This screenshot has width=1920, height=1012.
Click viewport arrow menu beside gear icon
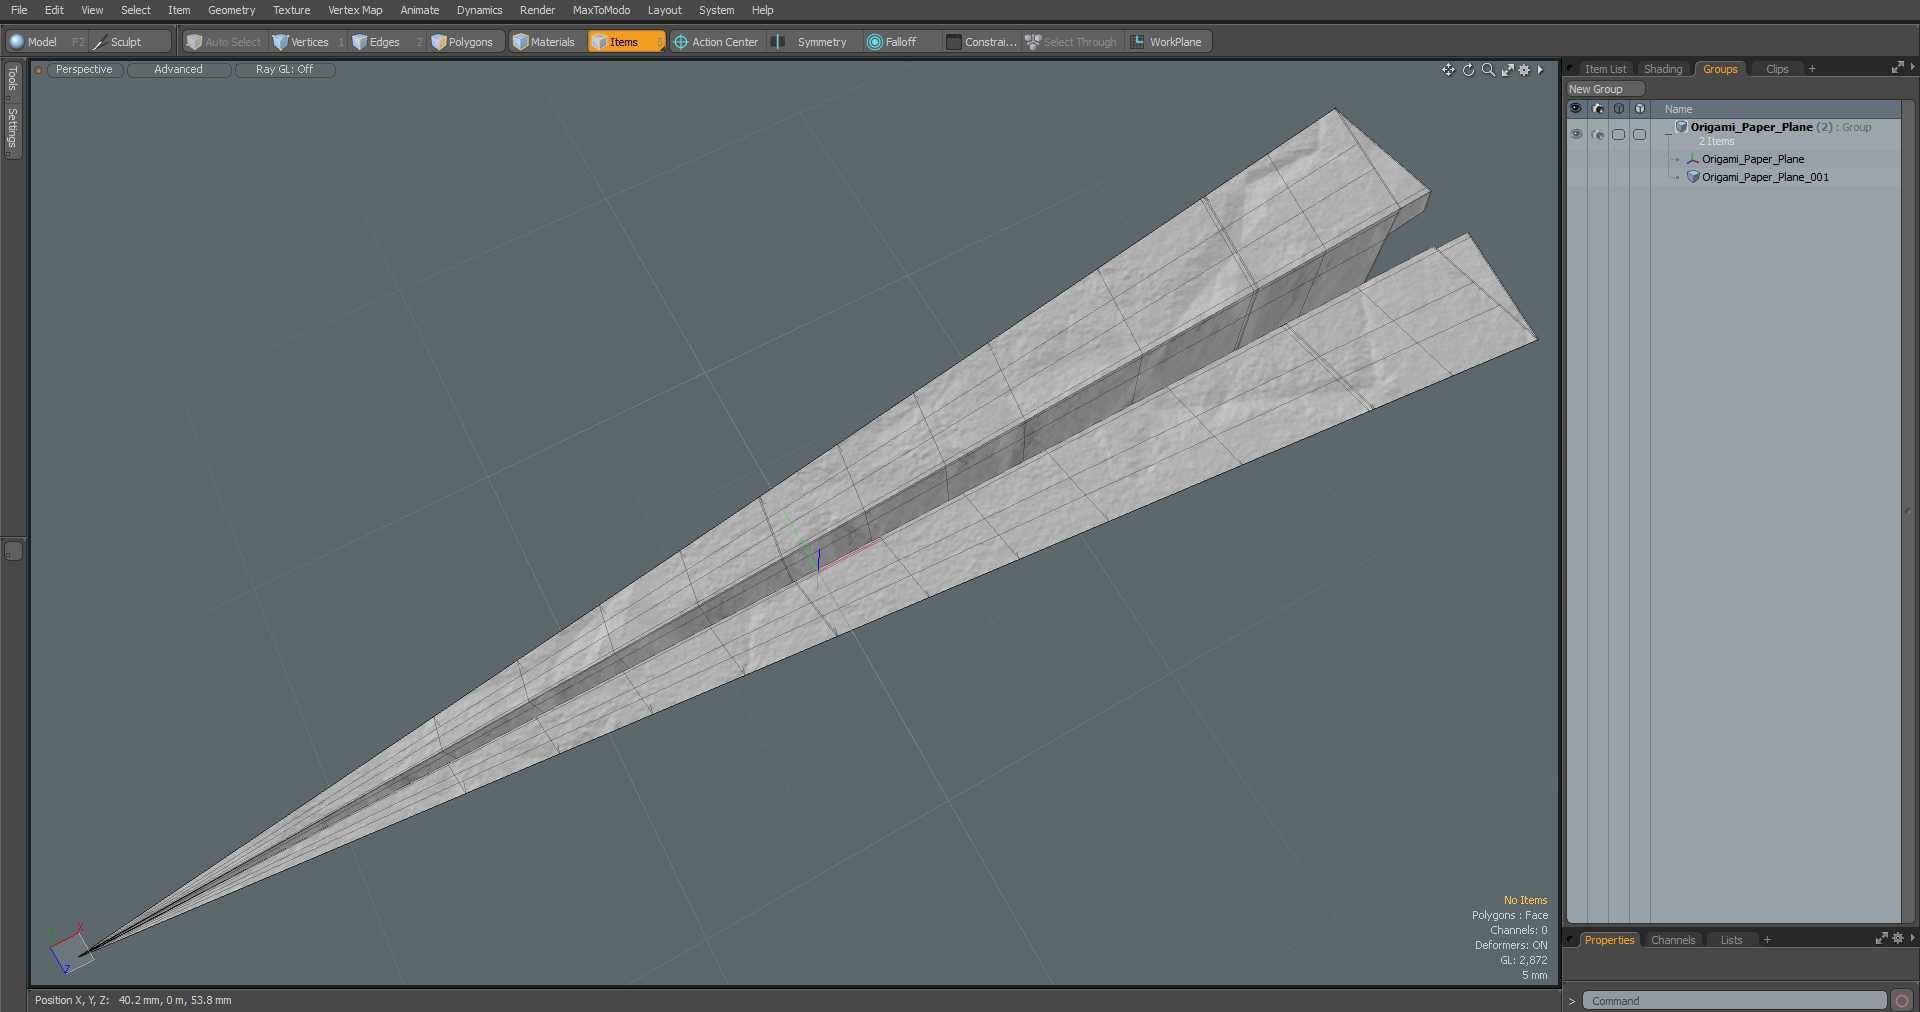(1540, 70)
